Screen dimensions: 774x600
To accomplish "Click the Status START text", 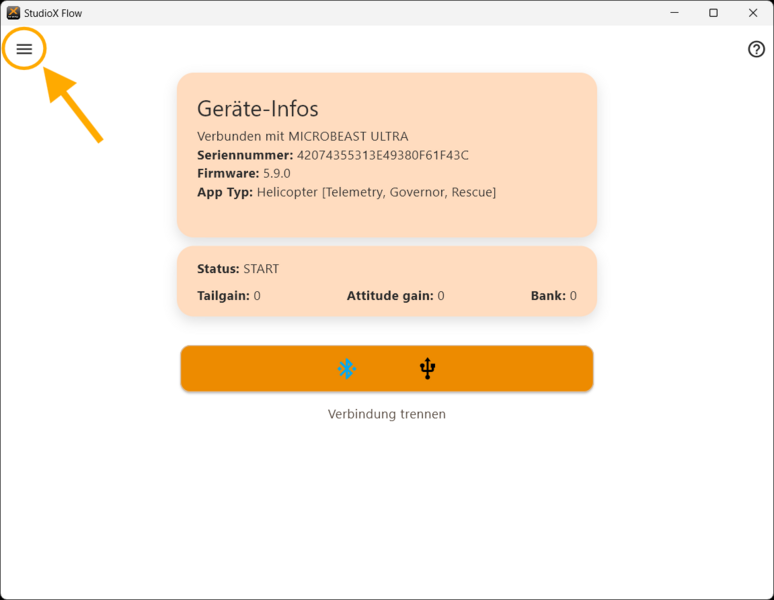I will pos(238,268).
